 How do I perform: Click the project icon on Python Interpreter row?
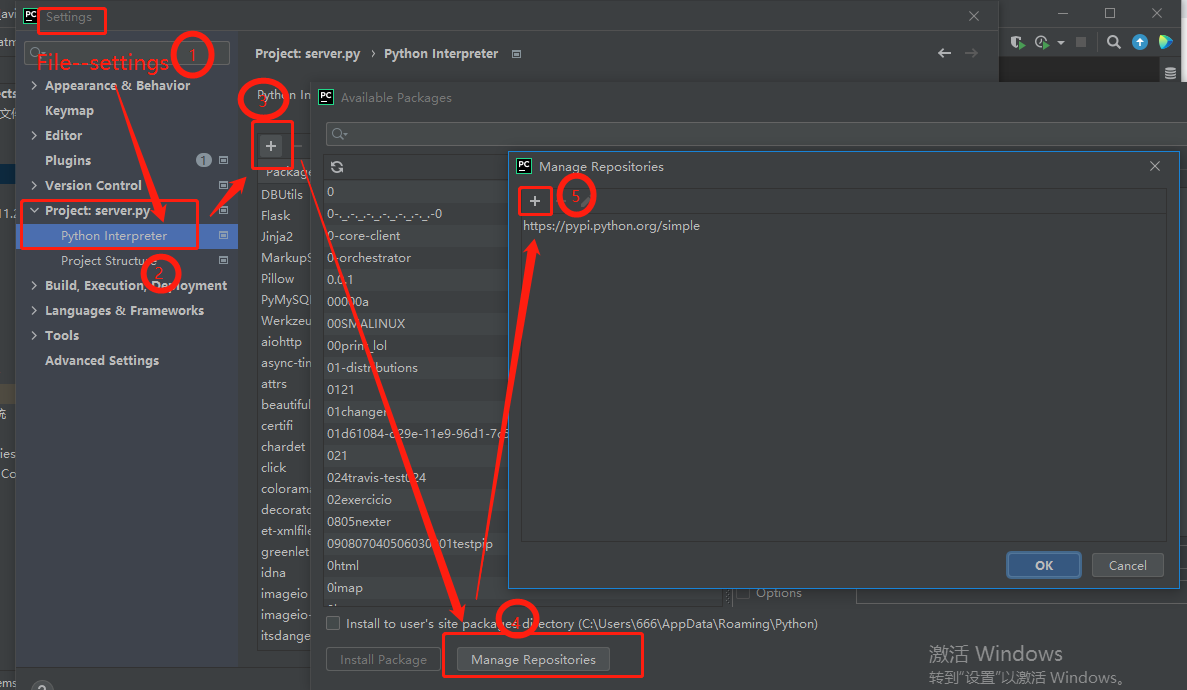(223, 236)
